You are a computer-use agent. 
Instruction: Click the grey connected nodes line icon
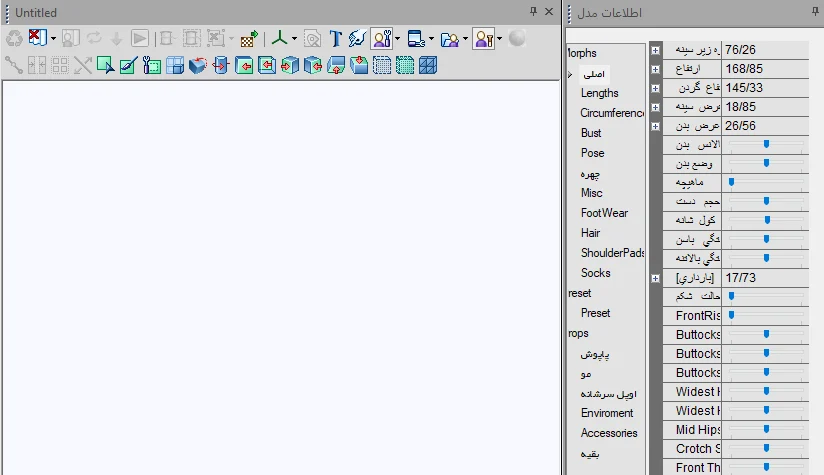coord(13,65)
